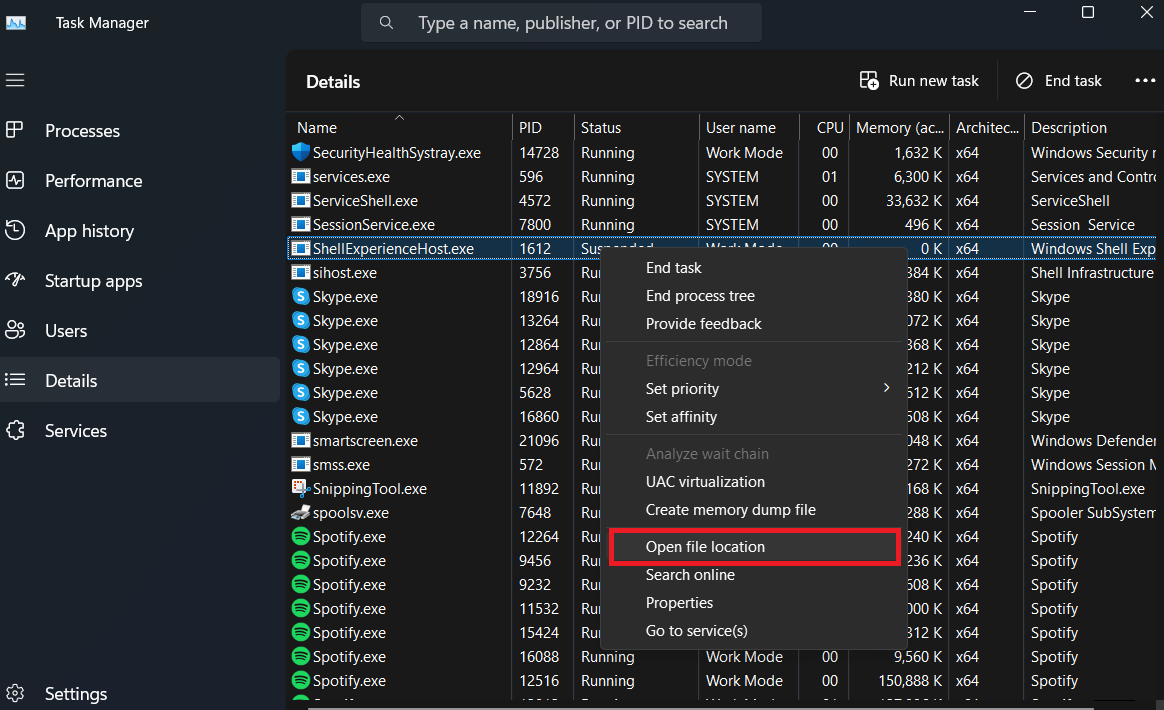
Task: Click Spotify icon for PID 12264
Action: (301, 536)
